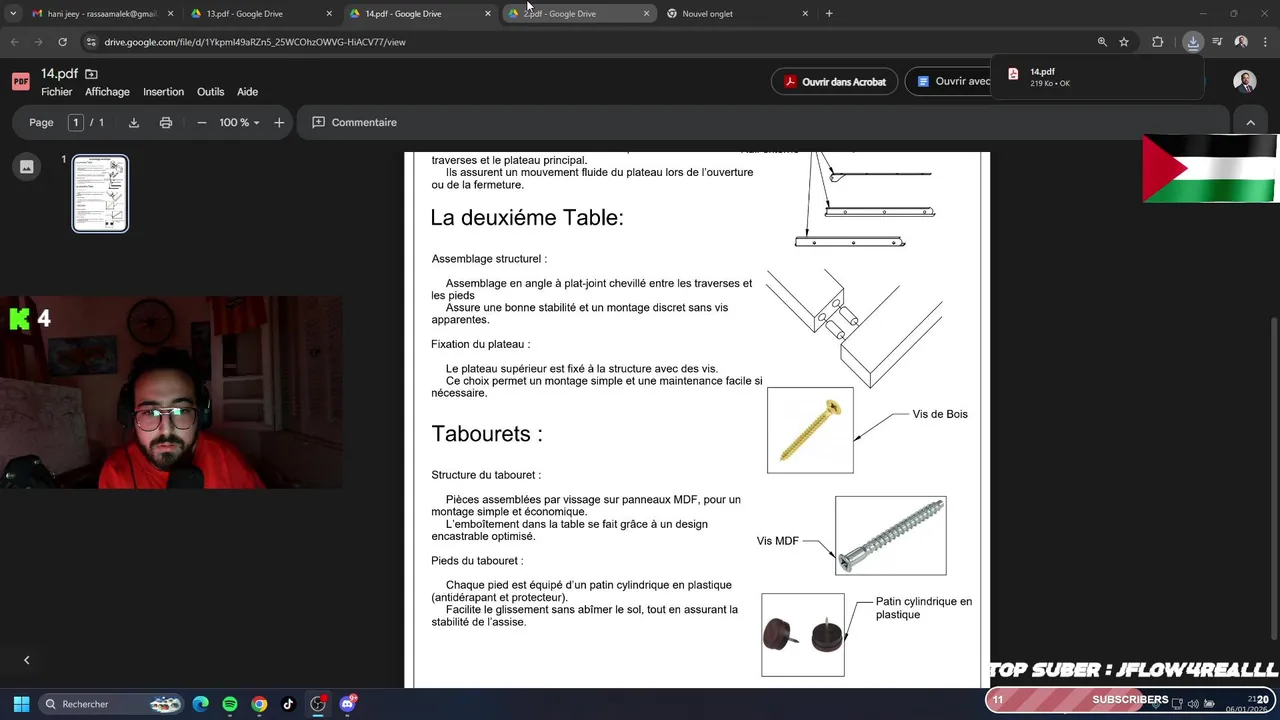1280x720 pixels.
Task: Open the browser extensions puzzle icon
Action: click(1158, 42)
